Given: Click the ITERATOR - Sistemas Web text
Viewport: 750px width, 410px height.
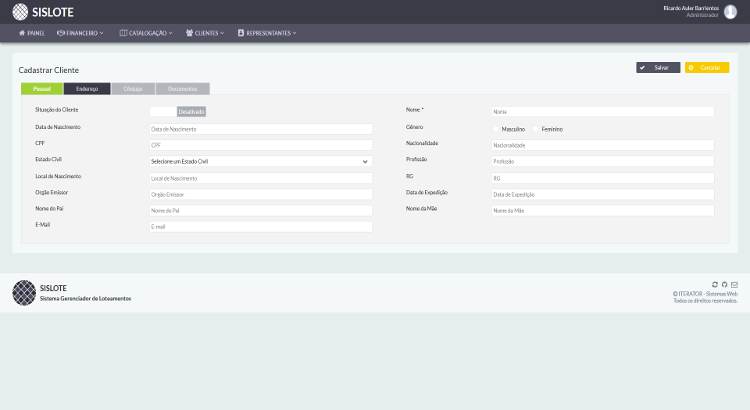Looking at the screenshot, I should (708, 294).
